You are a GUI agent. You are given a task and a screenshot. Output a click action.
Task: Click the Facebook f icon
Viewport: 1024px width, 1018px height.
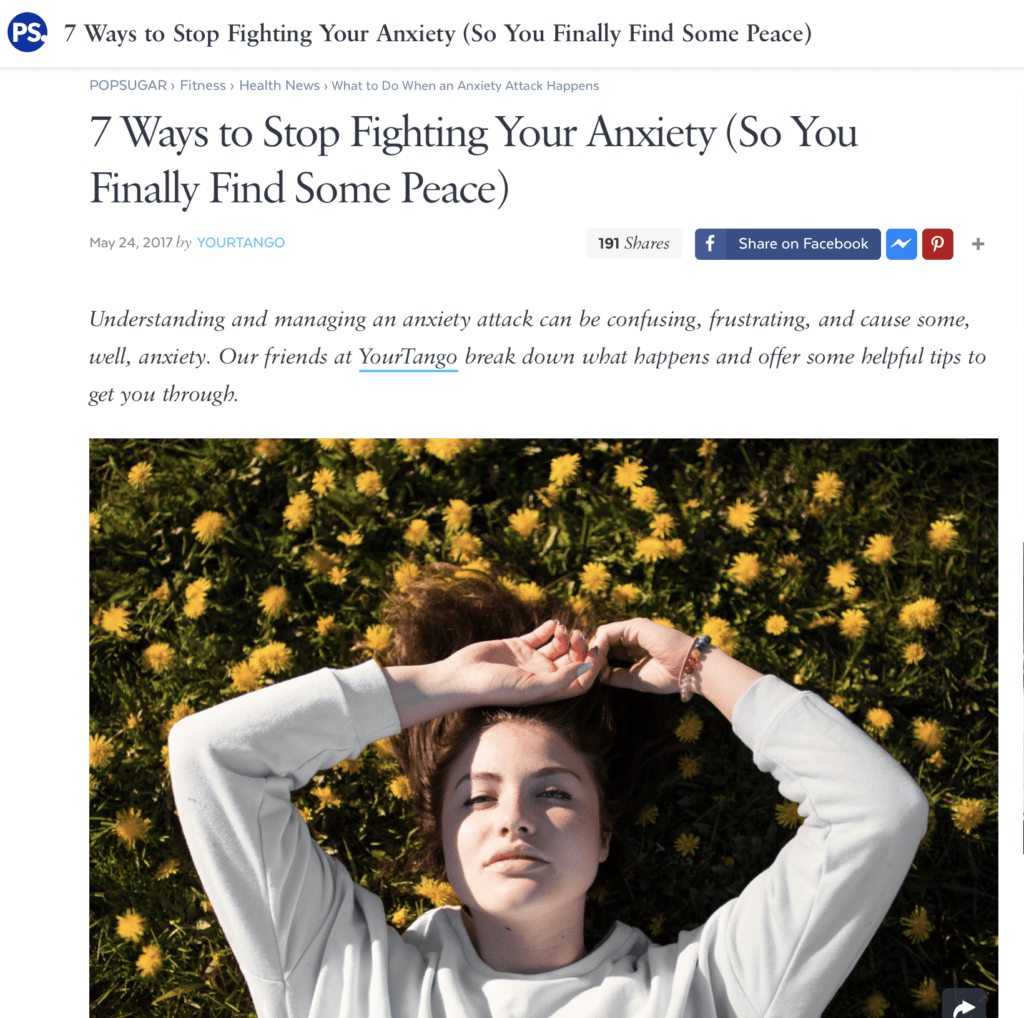(710, 244)
